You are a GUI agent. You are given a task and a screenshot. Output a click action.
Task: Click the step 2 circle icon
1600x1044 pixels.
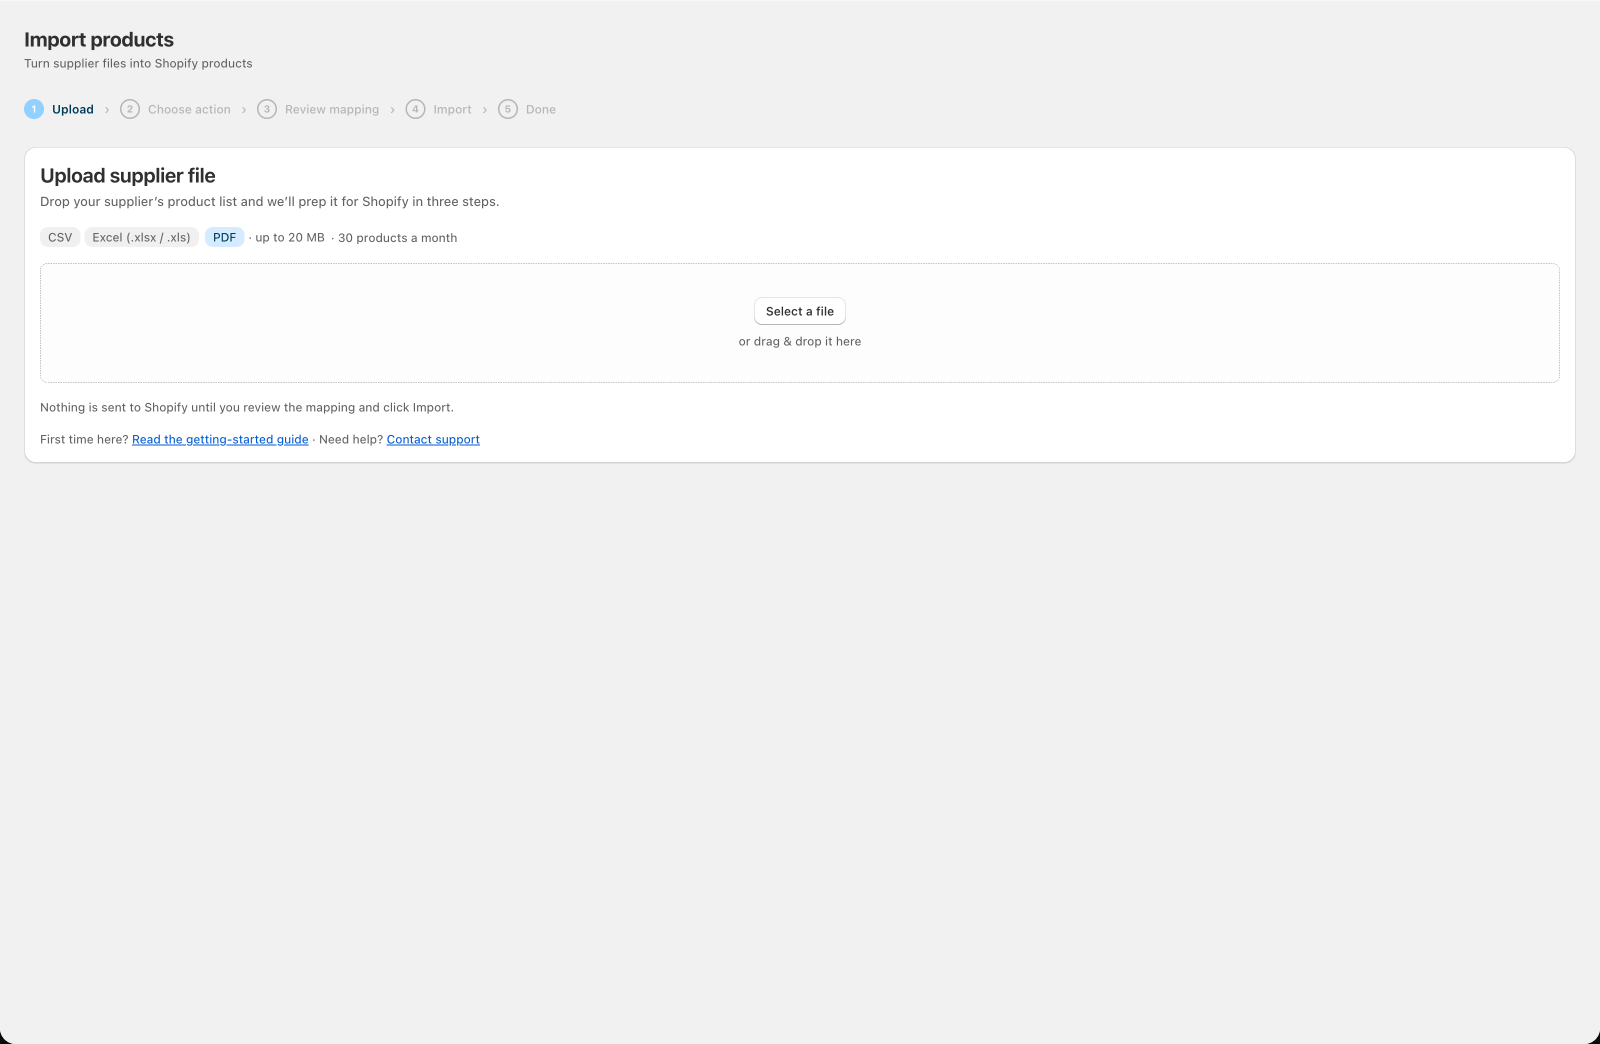click(130, 109)
